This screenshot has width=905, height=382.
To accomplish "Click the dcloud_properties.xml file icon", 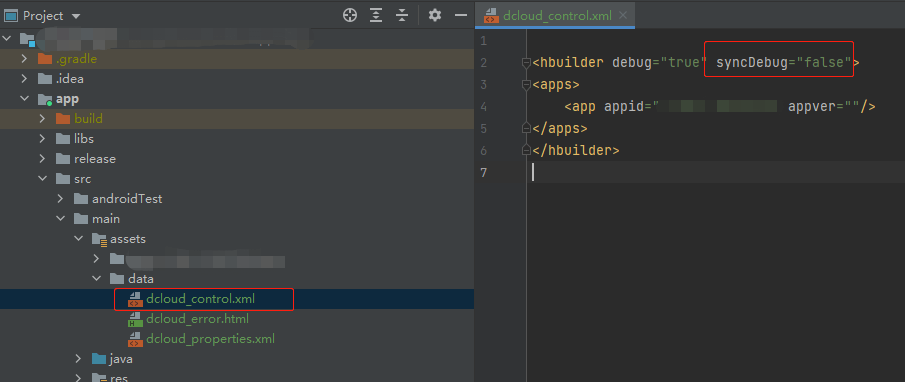I will click(134, 339).
